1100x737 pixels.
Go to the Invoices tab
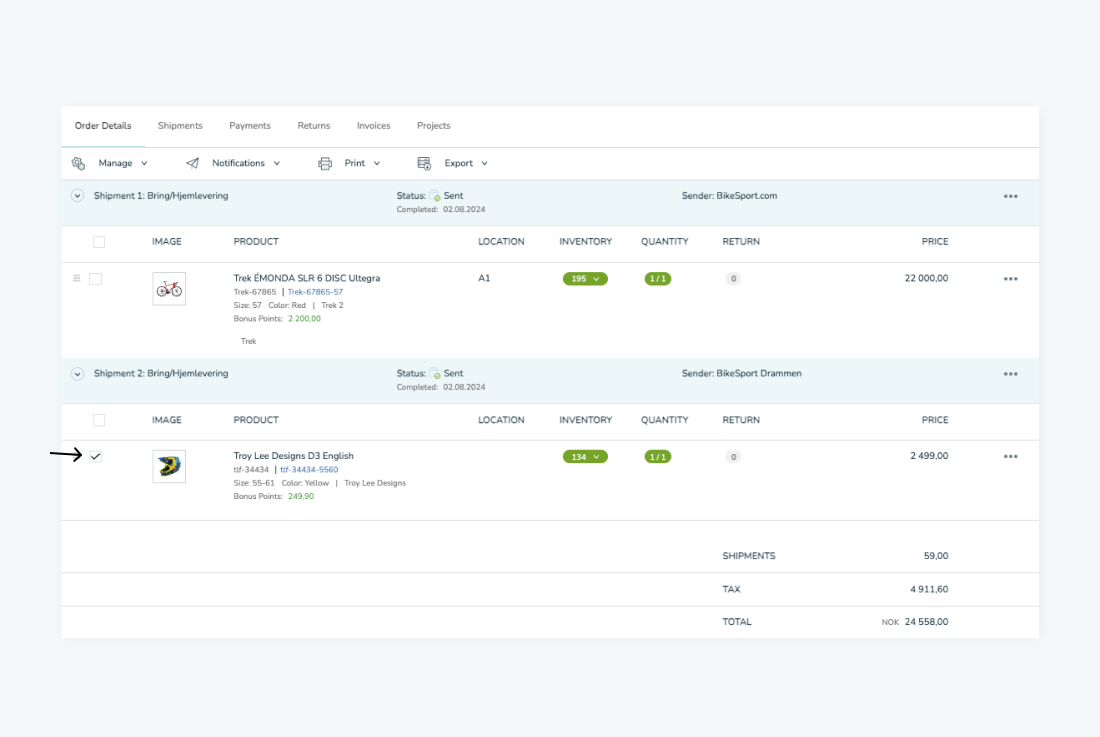[x=373, y=126]
